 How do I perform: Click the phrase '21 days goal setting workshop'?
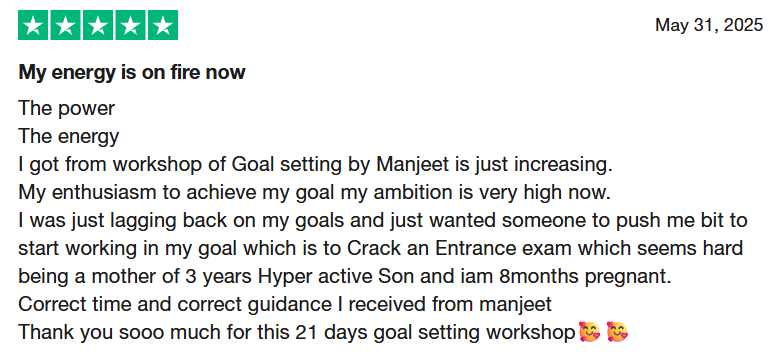(435, 333)
